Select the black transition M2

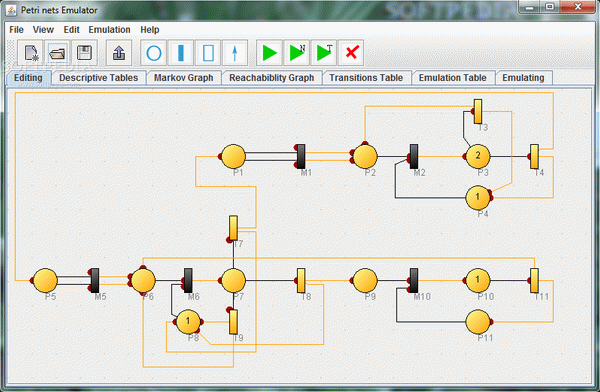pyautogui.click(x=414, y=156)
